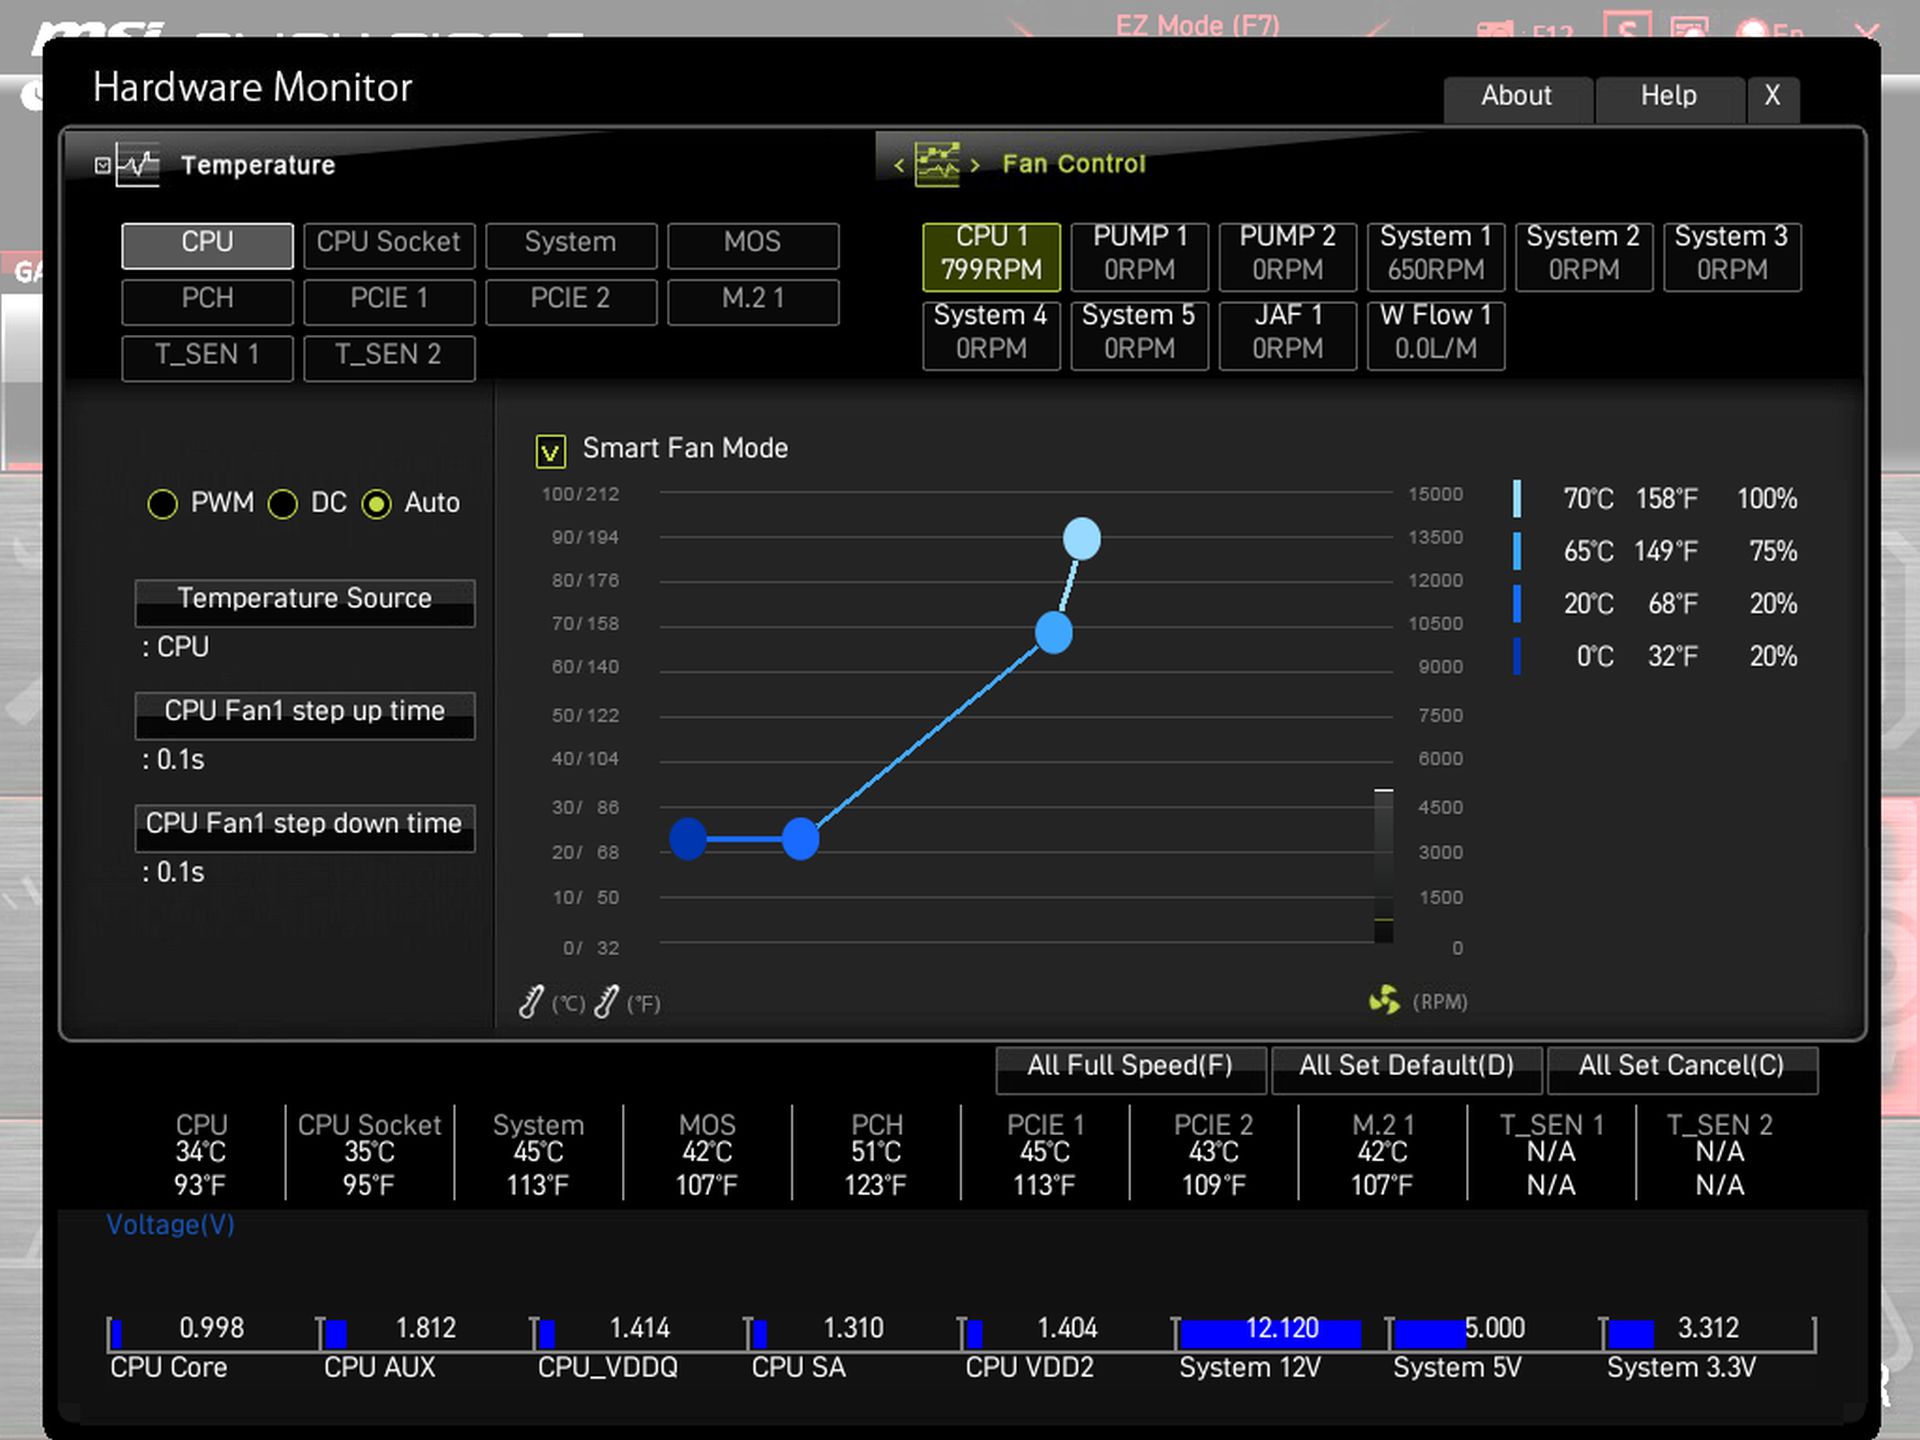Click the Celsius thermometer icon
The height and width of the screenshot is (1440, 1920).
coord(531,1001)
